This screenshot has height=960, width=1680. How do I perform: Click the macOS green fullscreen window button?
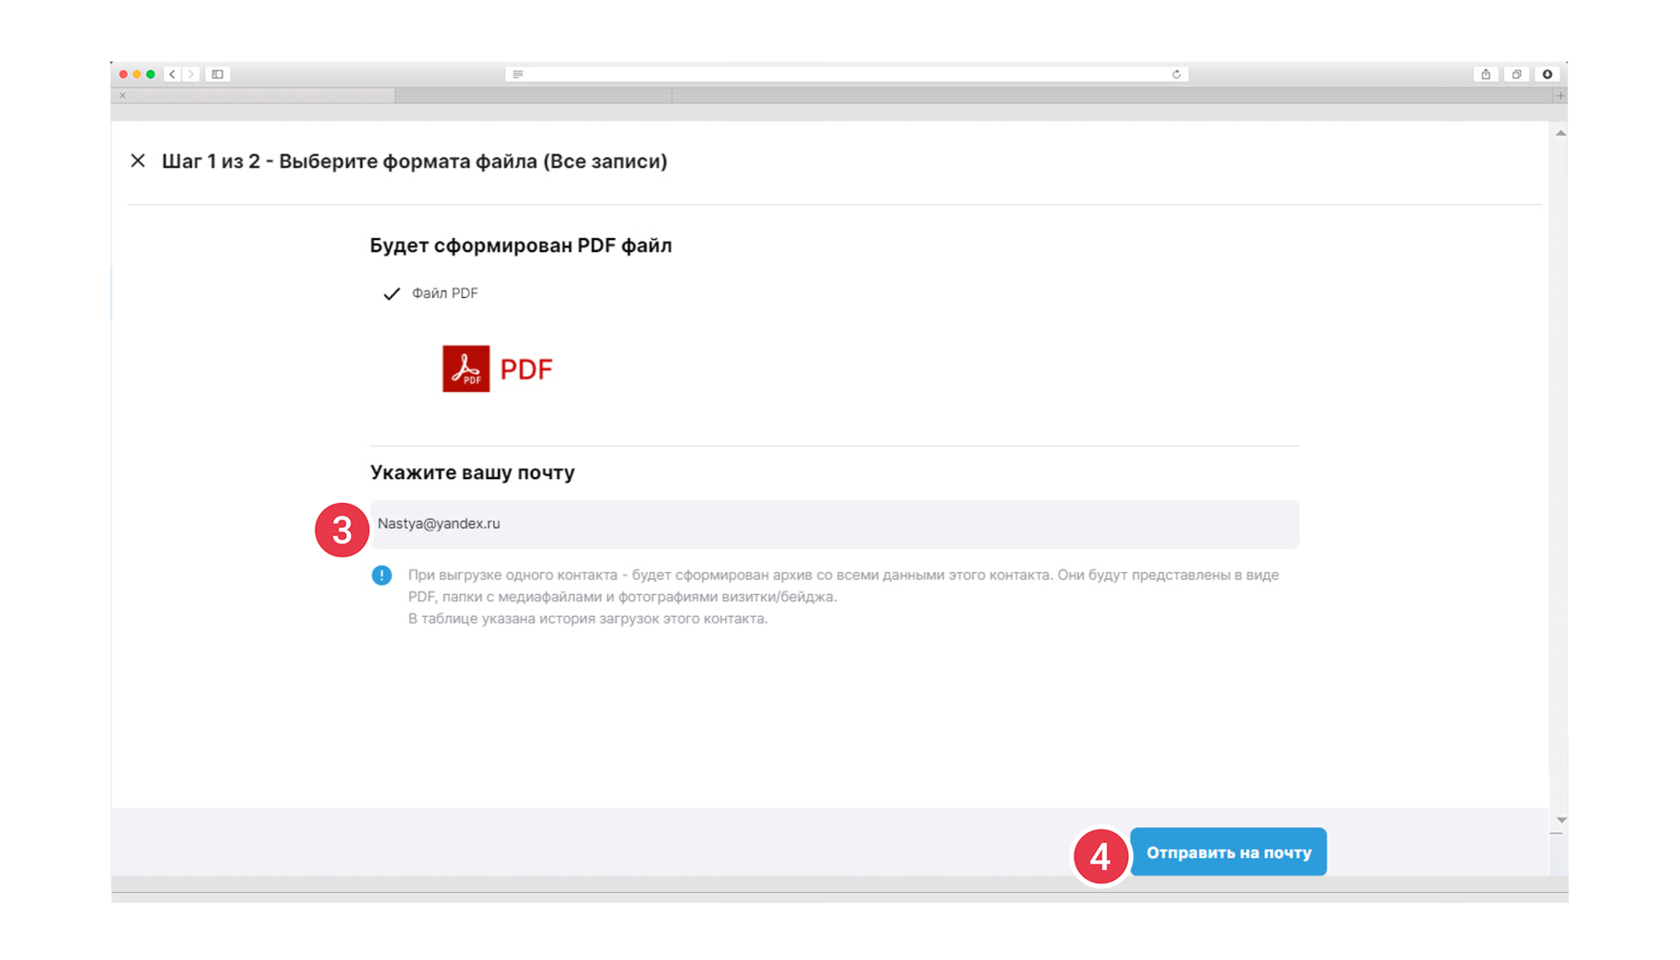tap(151, 74)
